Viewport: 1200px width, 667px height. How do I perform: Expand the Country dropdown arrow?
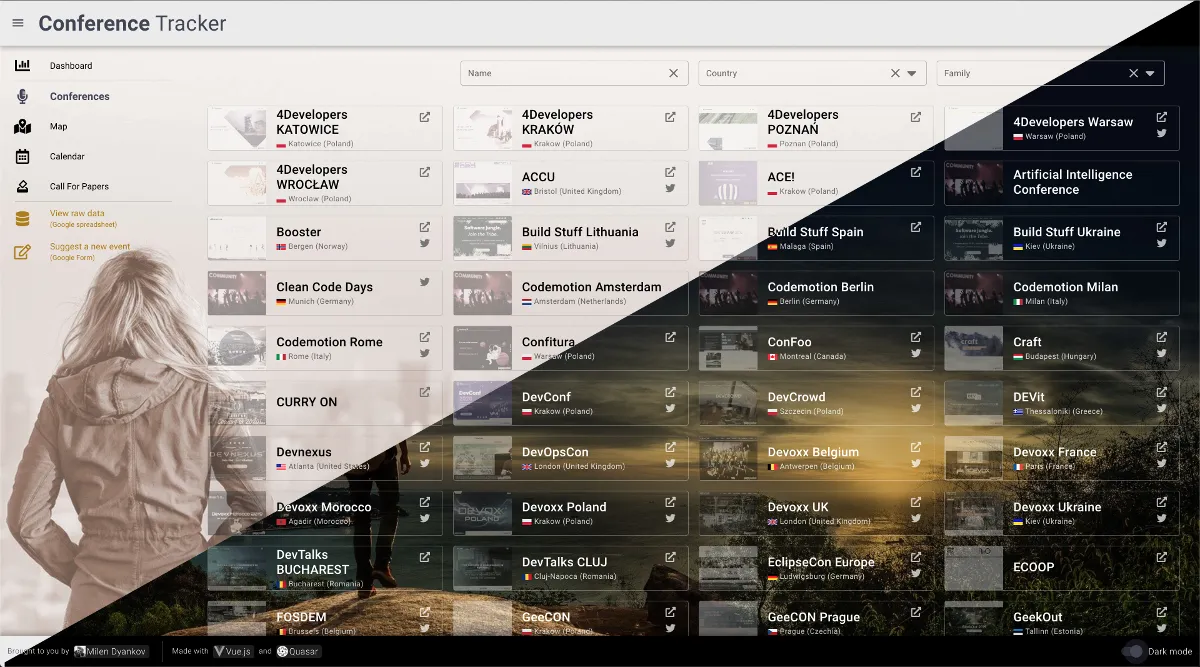(x=911, y=73)
